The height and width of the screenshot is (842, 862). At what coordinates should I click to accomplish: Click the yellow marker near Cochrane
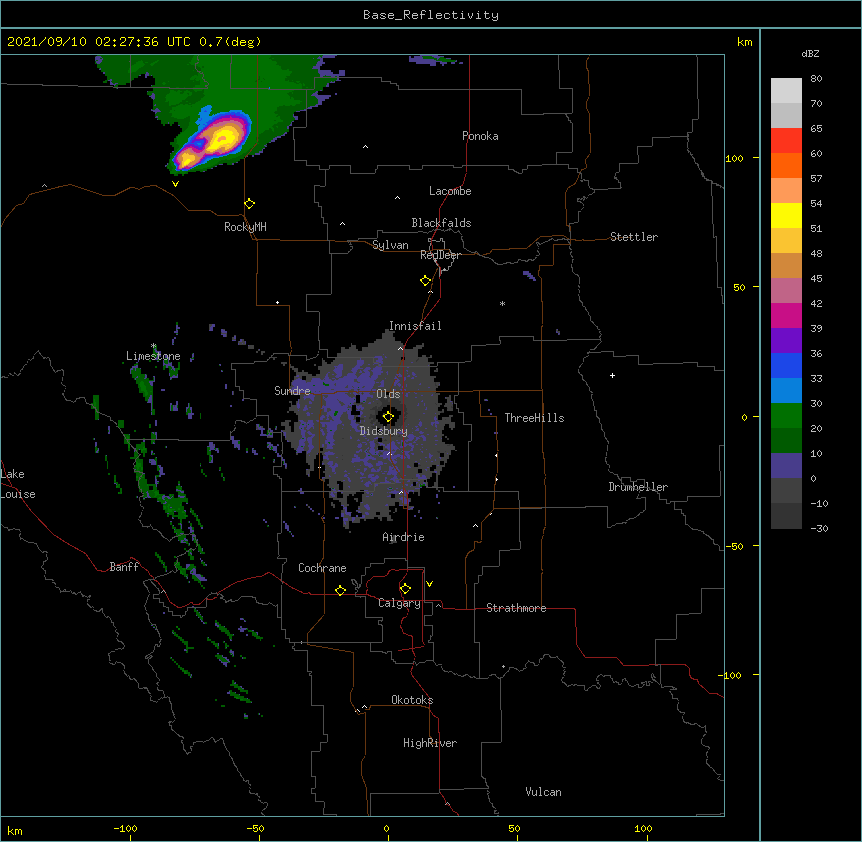click(x=340, y=590)
